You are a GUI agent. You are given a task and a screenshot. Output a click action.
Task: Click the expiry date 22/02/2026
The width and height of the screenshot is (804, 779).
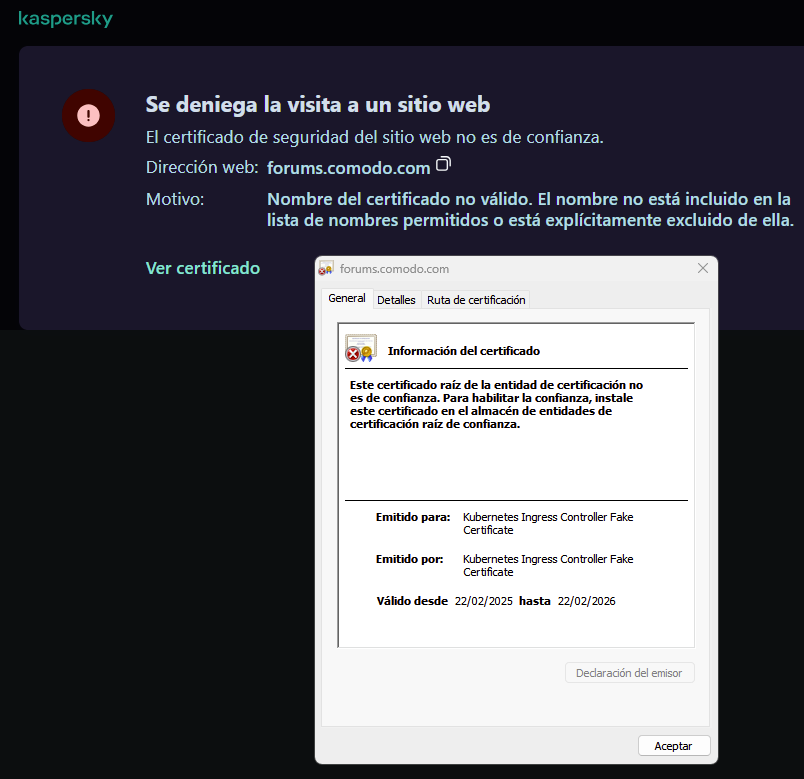[x=587, y=601]
